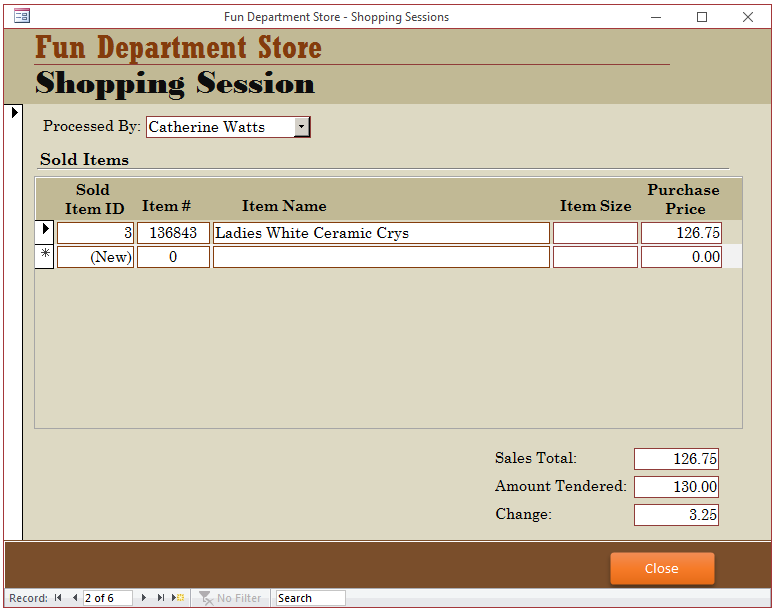The height and width of the screenshot is (612, 776).
Task: Click the Sold Items section label
Action: point(84,159)
